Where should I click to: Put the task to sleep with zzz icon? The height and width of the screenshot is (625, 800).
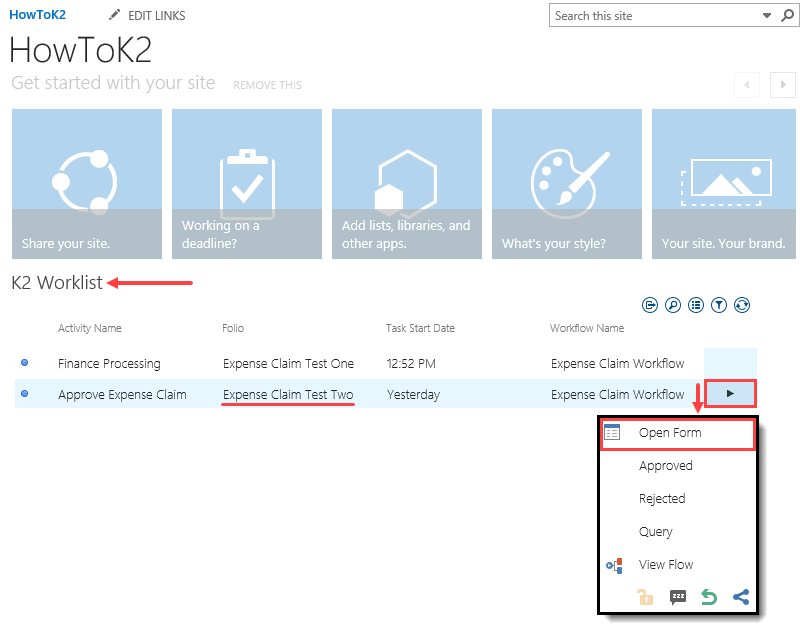coord(677,596)
